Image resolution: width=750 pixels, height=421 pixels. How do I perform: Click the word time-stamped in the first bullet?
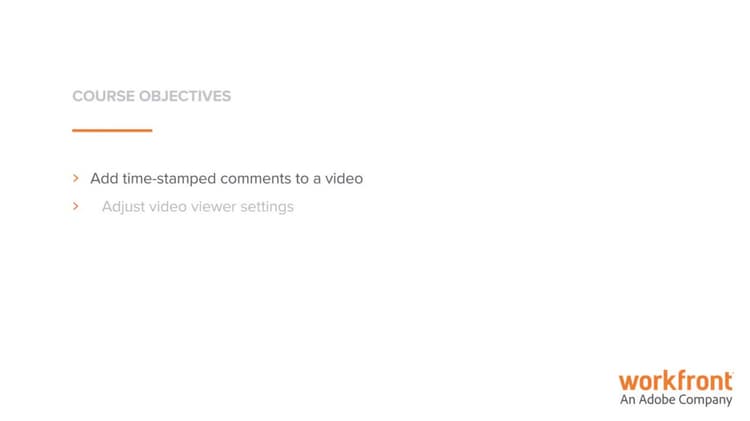(169, 179)
